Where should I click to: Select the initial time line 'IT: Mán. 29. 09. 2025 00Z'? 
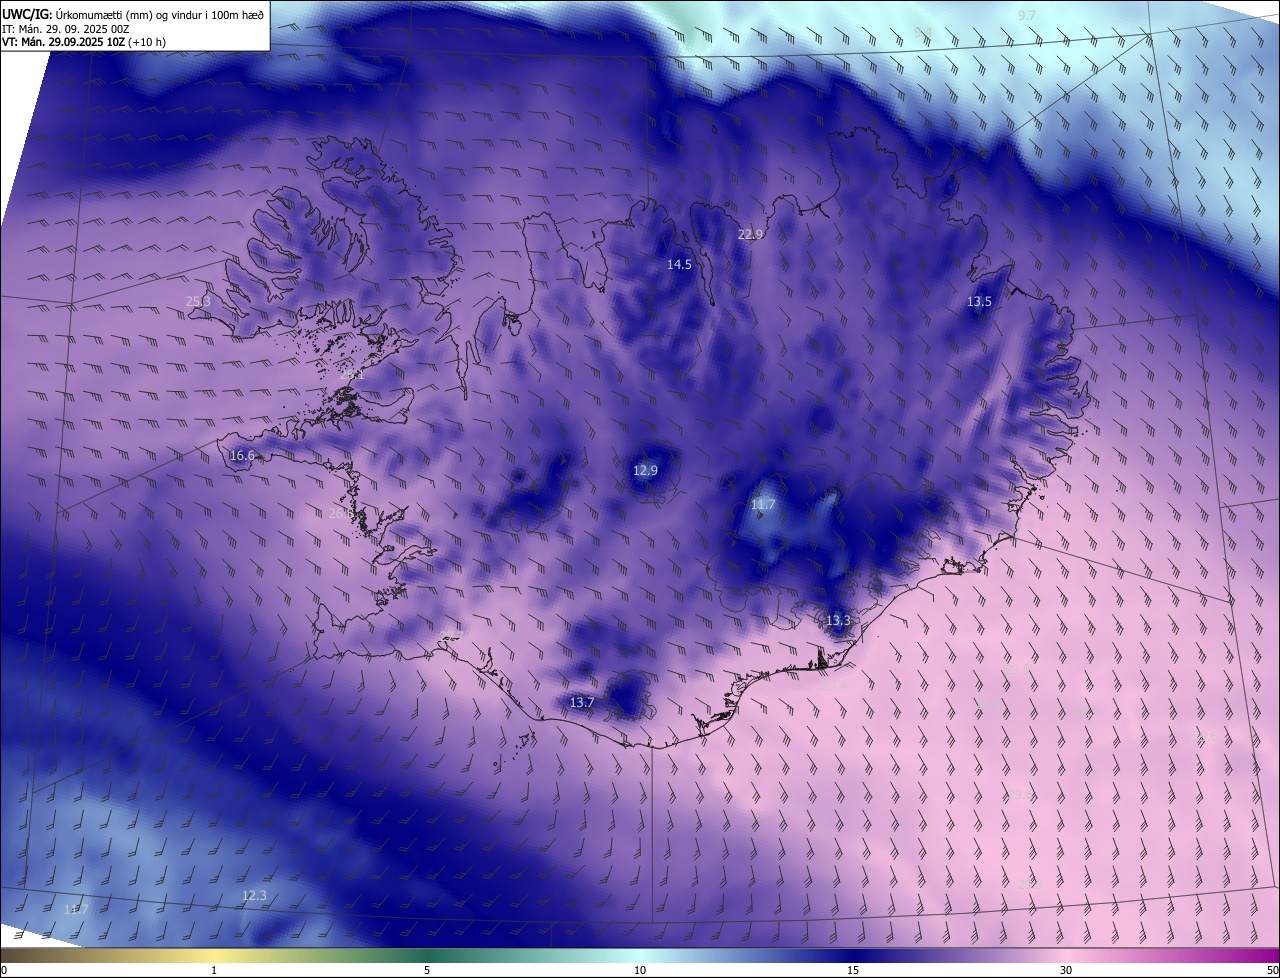[x=66, y=29]
